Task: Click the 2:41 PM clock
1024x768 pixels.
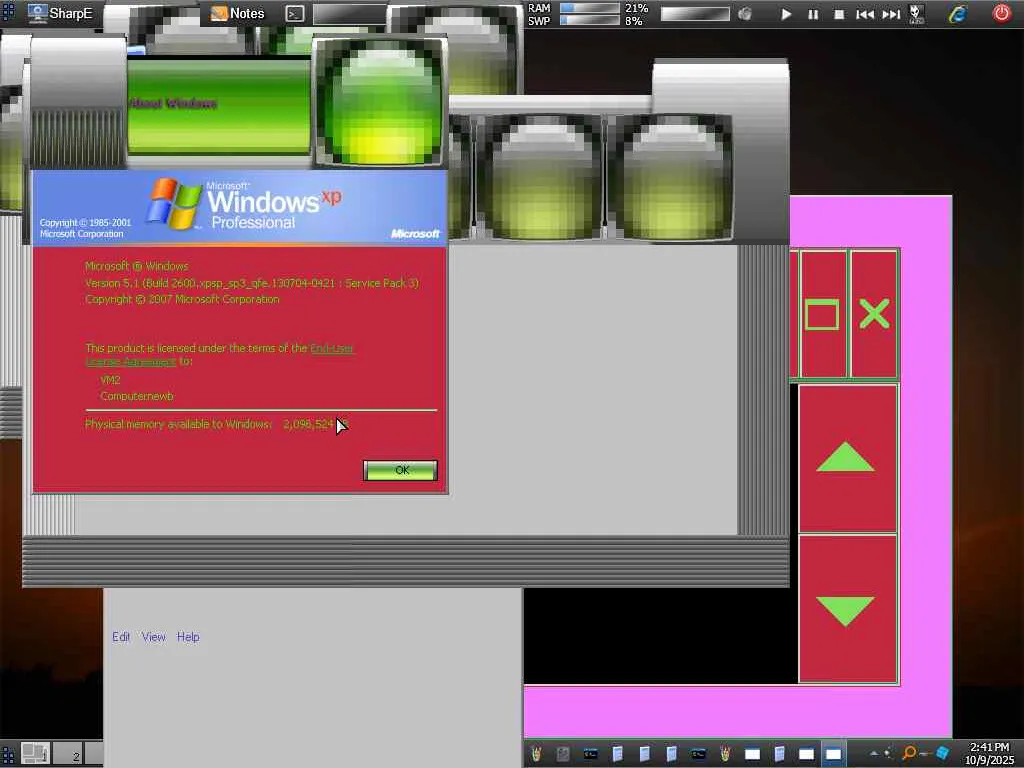Action: [989, 747]
